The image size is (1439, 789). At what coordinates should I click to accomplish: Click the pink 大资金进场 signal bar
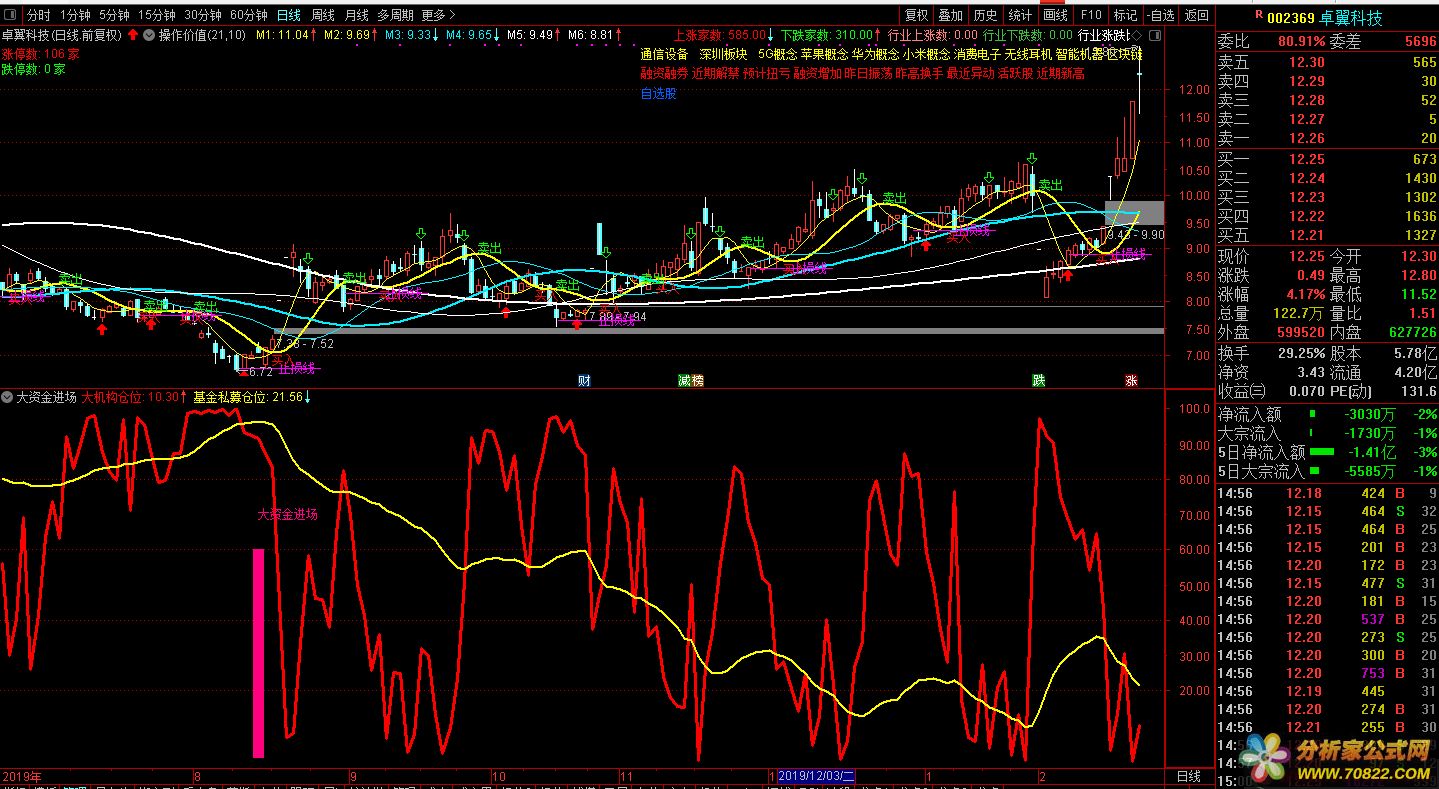(258, 653)
